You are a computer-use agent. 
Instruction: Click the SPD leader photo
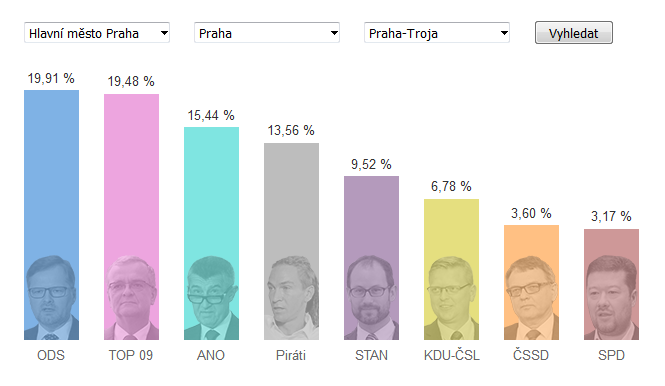pos(611,298)
